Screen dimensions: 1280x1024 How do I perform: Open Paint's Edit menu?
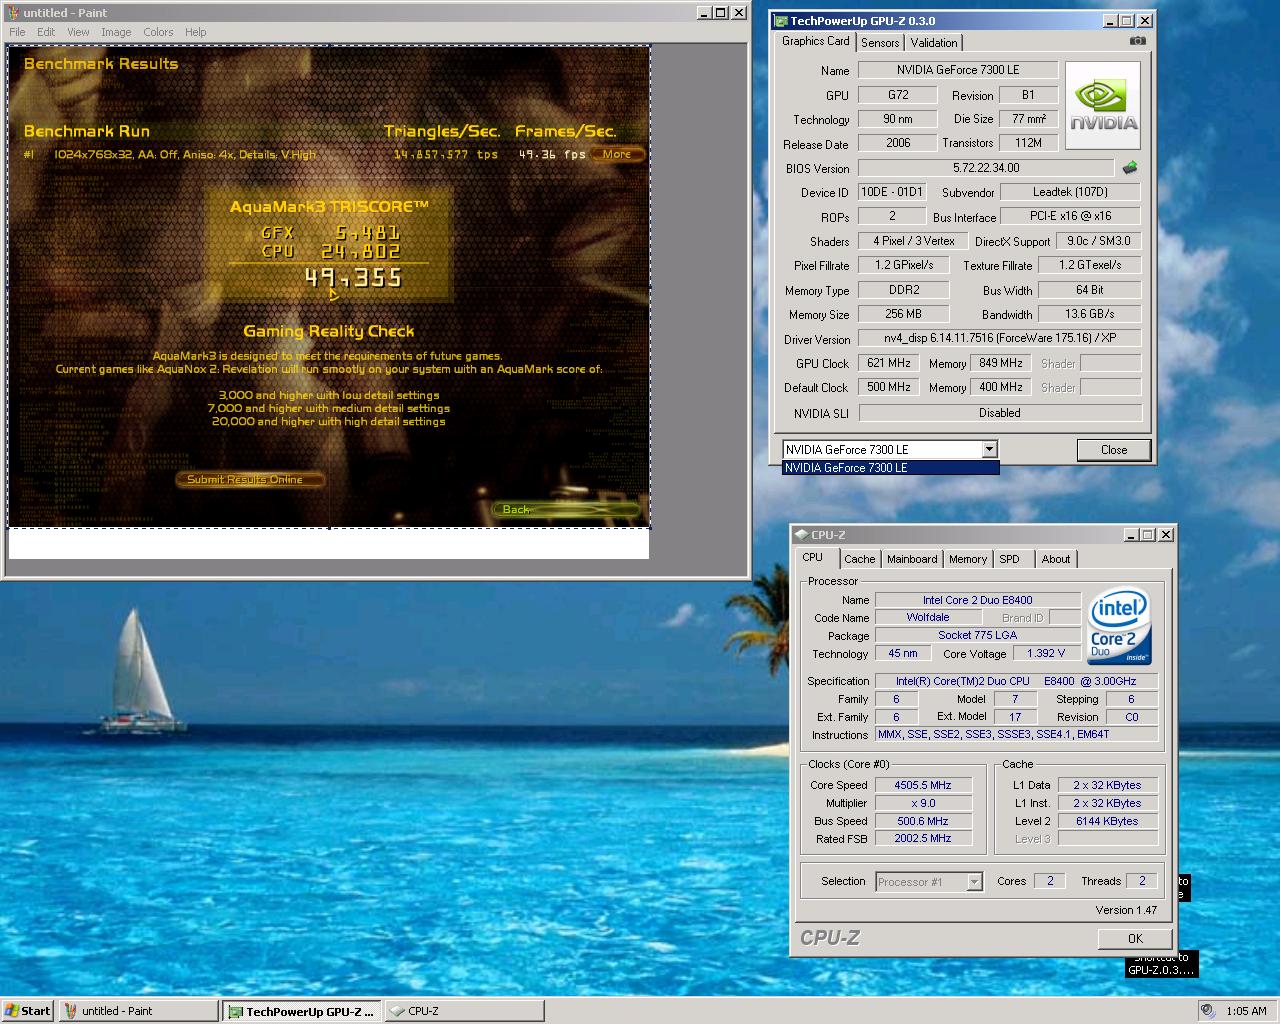point(46,32)
